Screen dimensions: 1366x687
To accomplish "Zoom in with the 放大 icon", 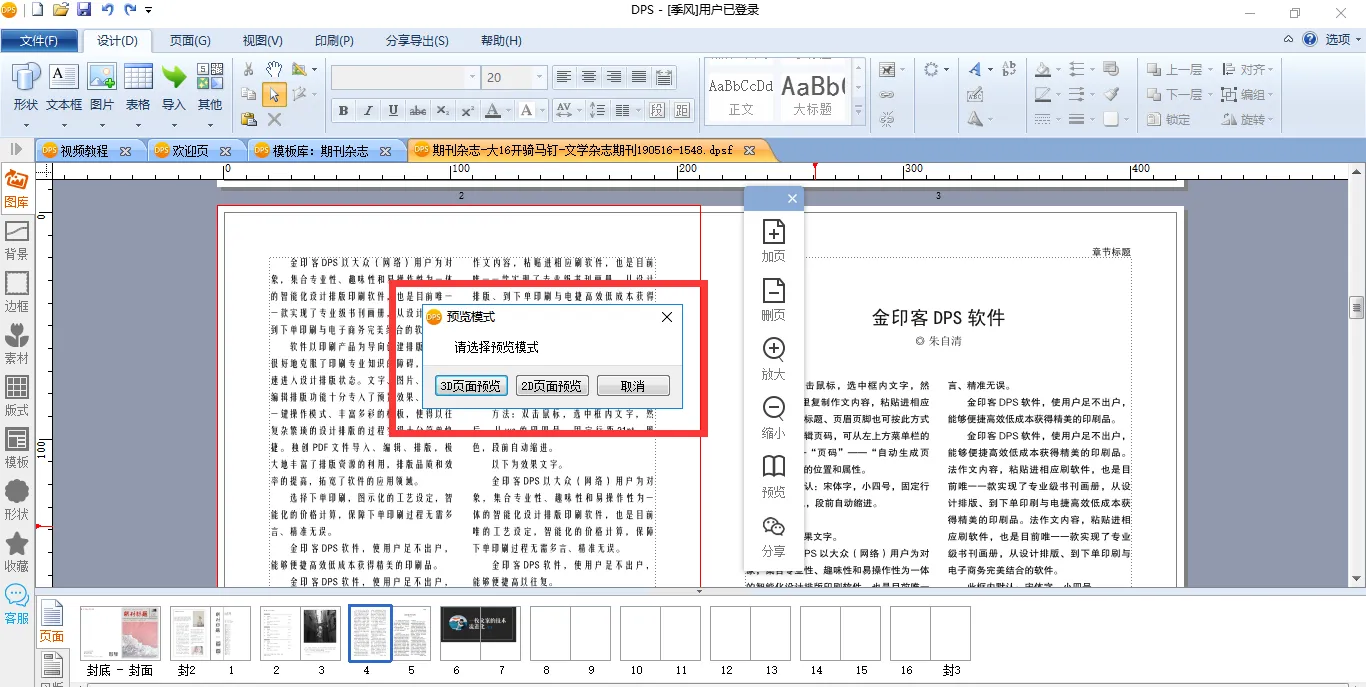I will [x=773, y=358].
